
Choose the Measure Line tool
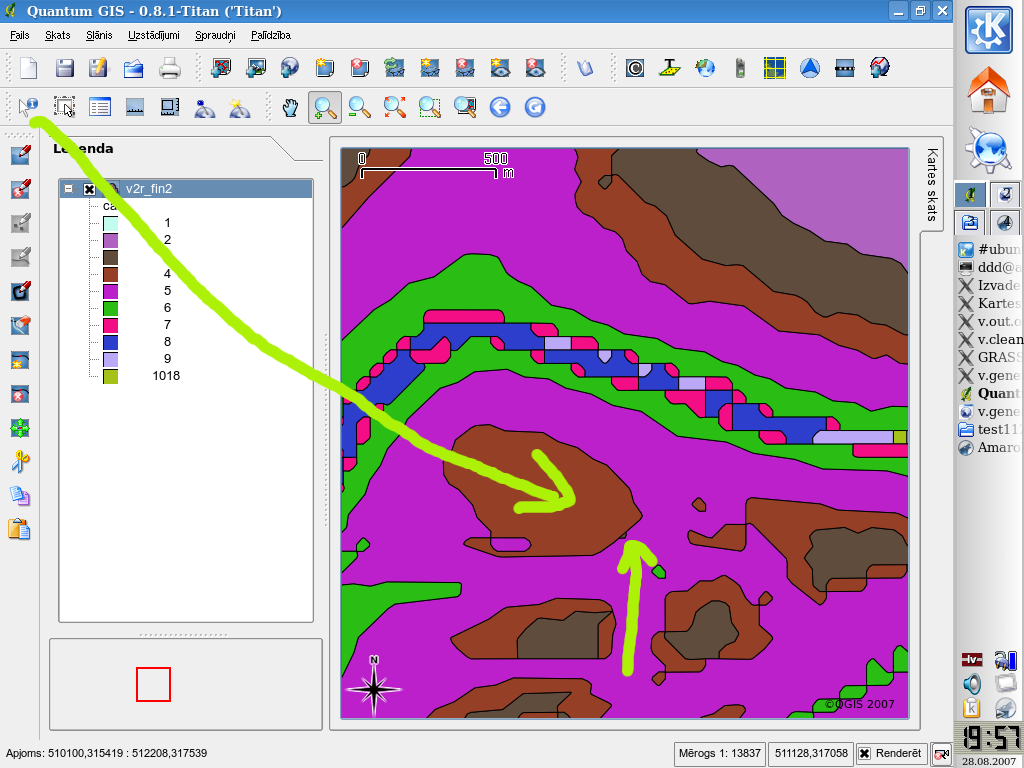coord(135,107)
